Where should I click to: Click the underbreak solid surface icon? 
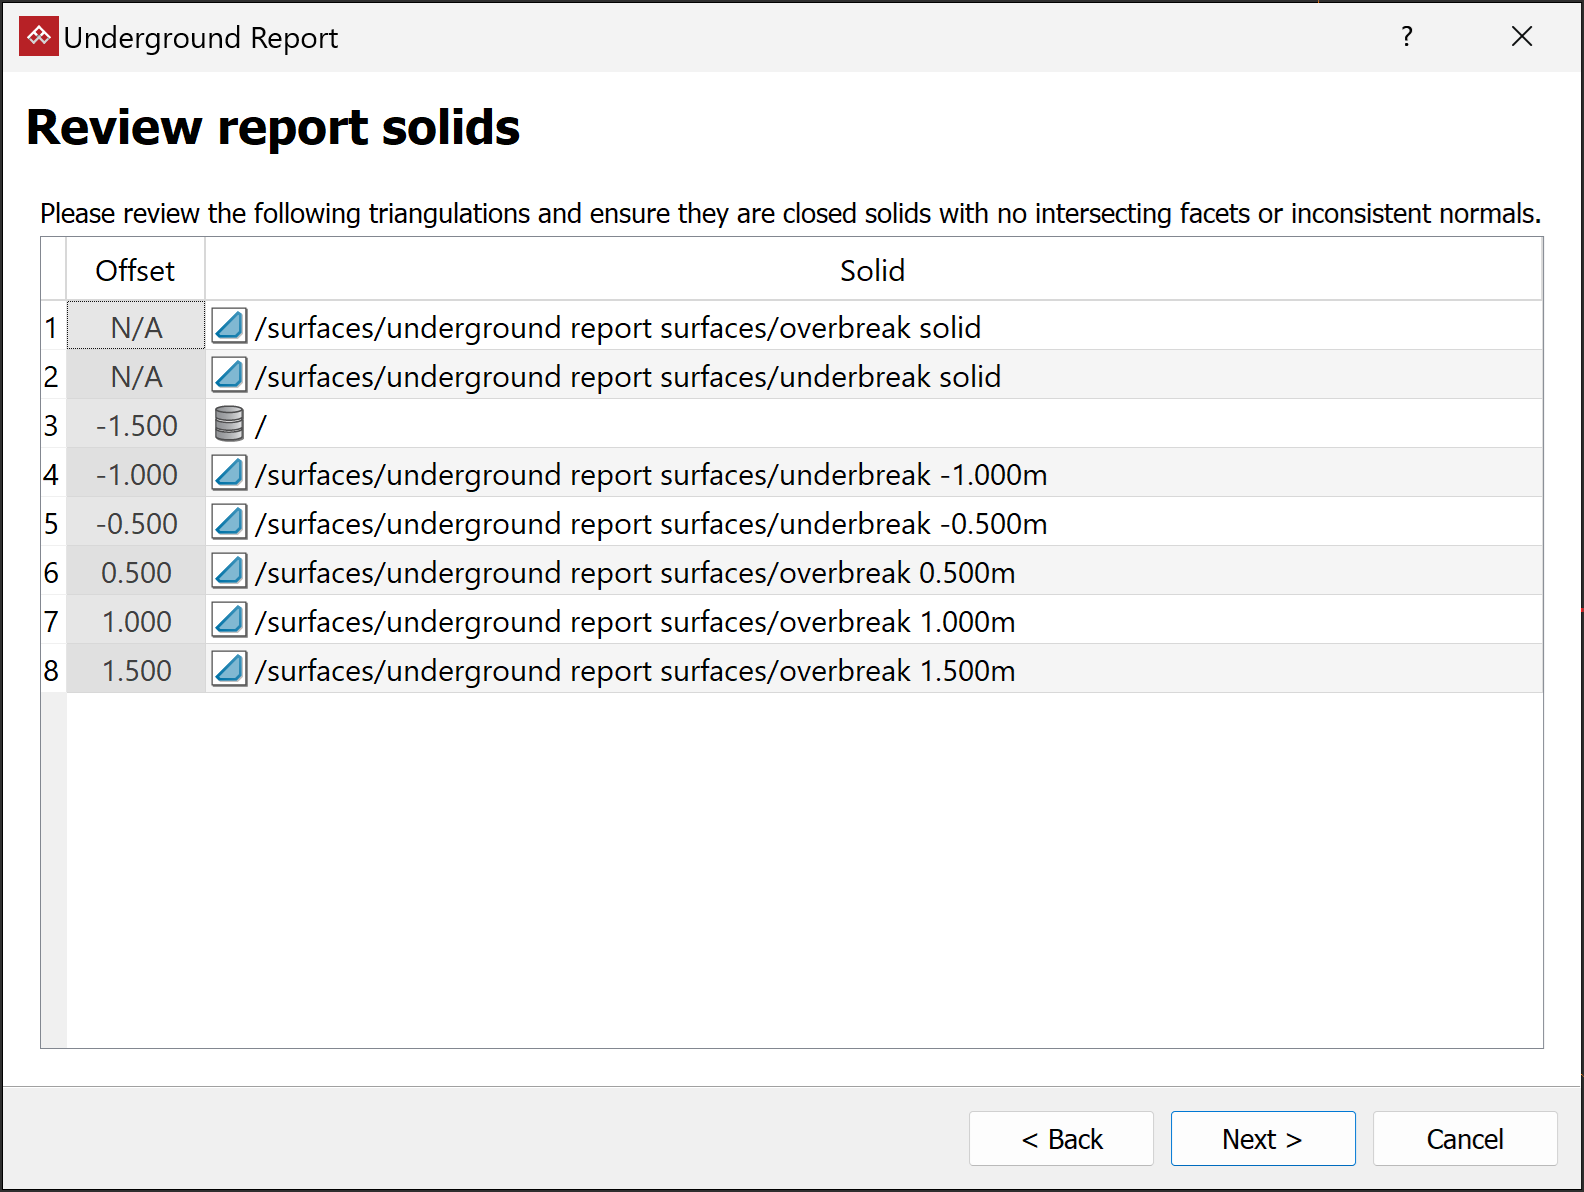229,375
